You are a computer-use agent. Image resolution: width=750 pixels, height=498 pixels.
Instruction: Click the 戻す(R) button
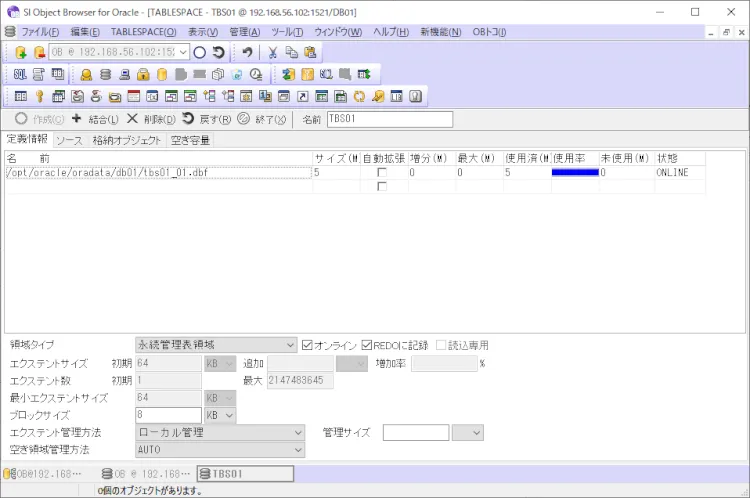pyautogui.click(x=207, y=119)
